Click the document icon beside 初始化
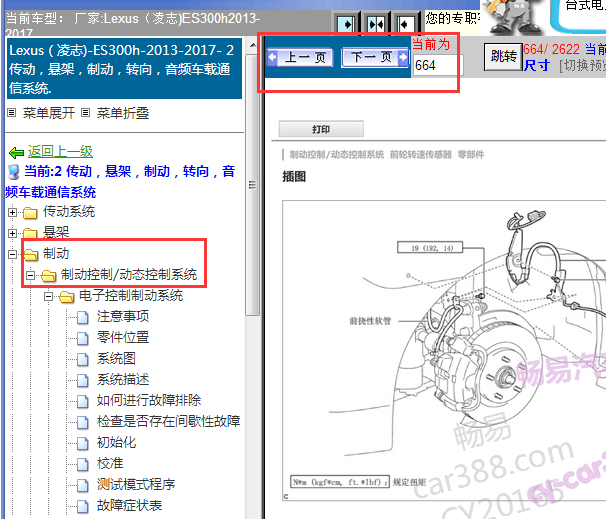Viewport: 606px width, 519px height. 82,443
